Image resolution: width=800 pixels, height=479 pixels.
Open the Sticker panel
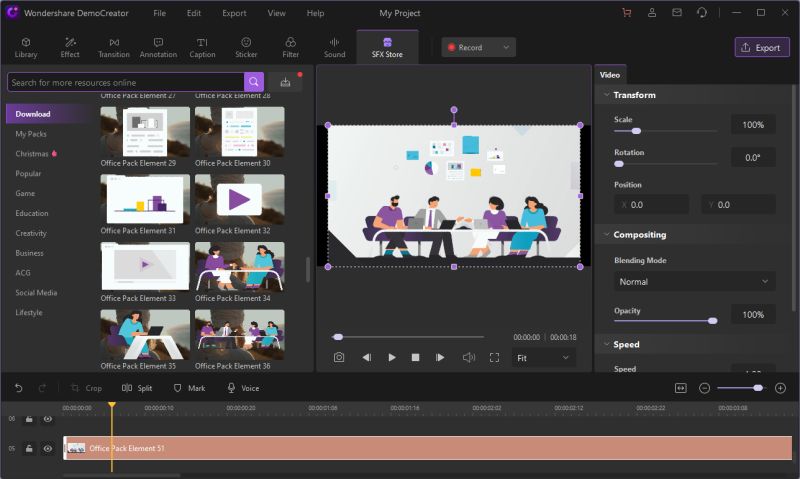tap(246, 48)
